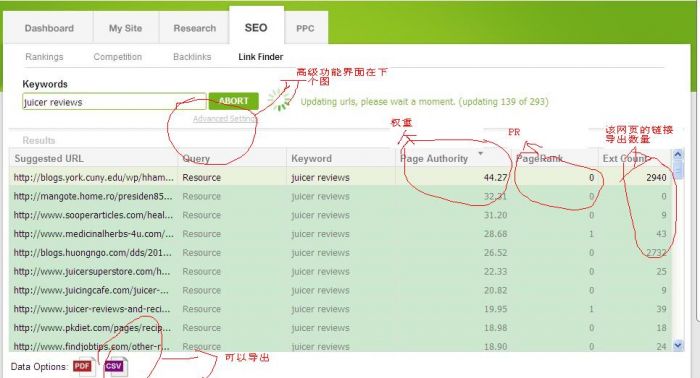Image resolution: width=700 pixels, height=378 pixels.
Task: Export results as PDF
Action: click(83, 367)
